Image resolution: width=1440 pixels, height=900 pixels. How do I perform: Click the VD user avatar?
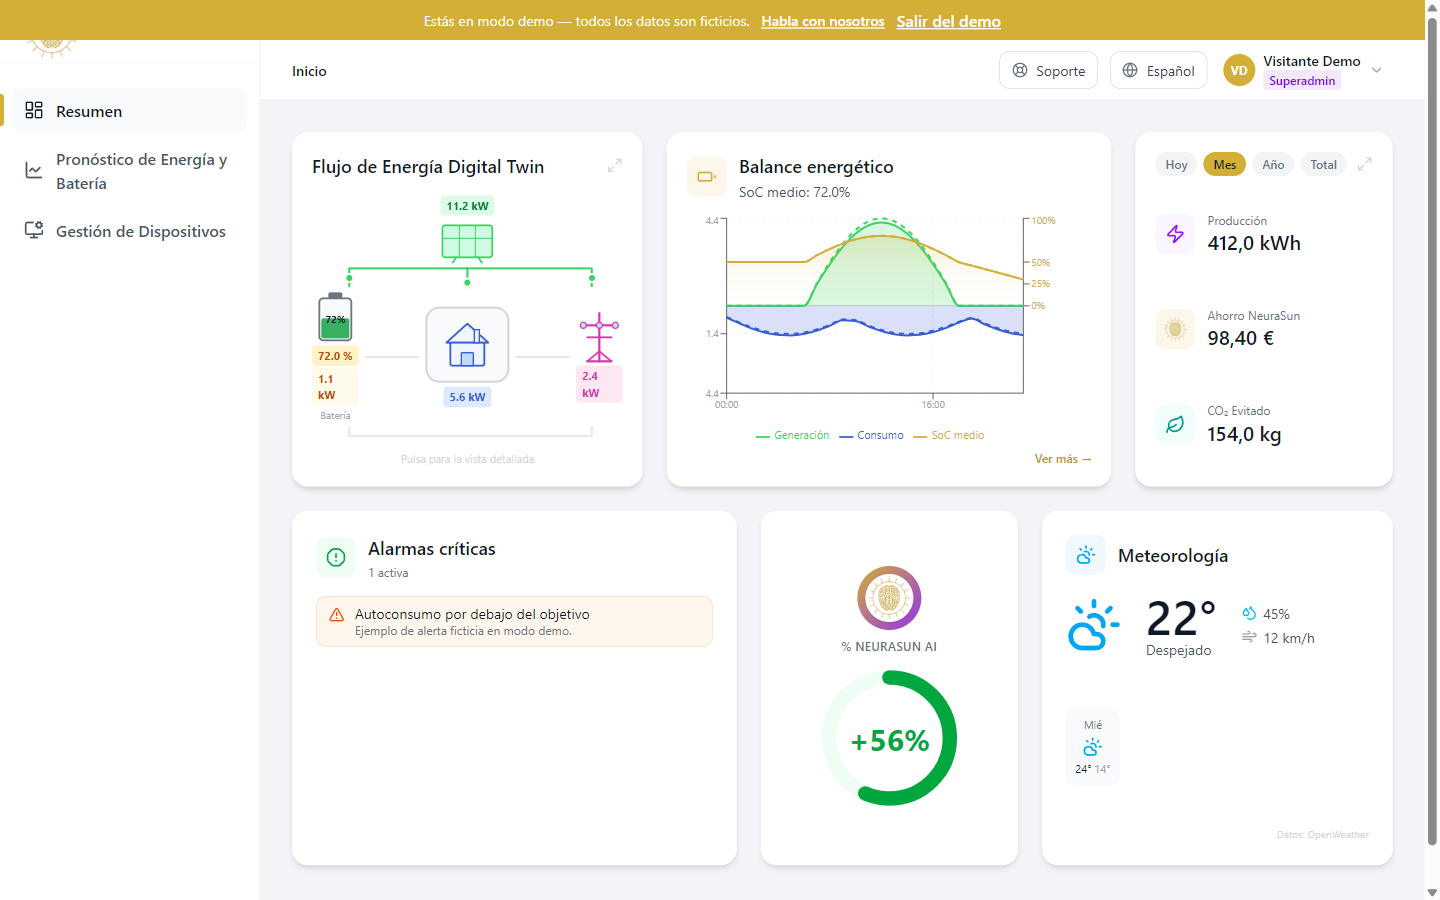click(1239, 70)
